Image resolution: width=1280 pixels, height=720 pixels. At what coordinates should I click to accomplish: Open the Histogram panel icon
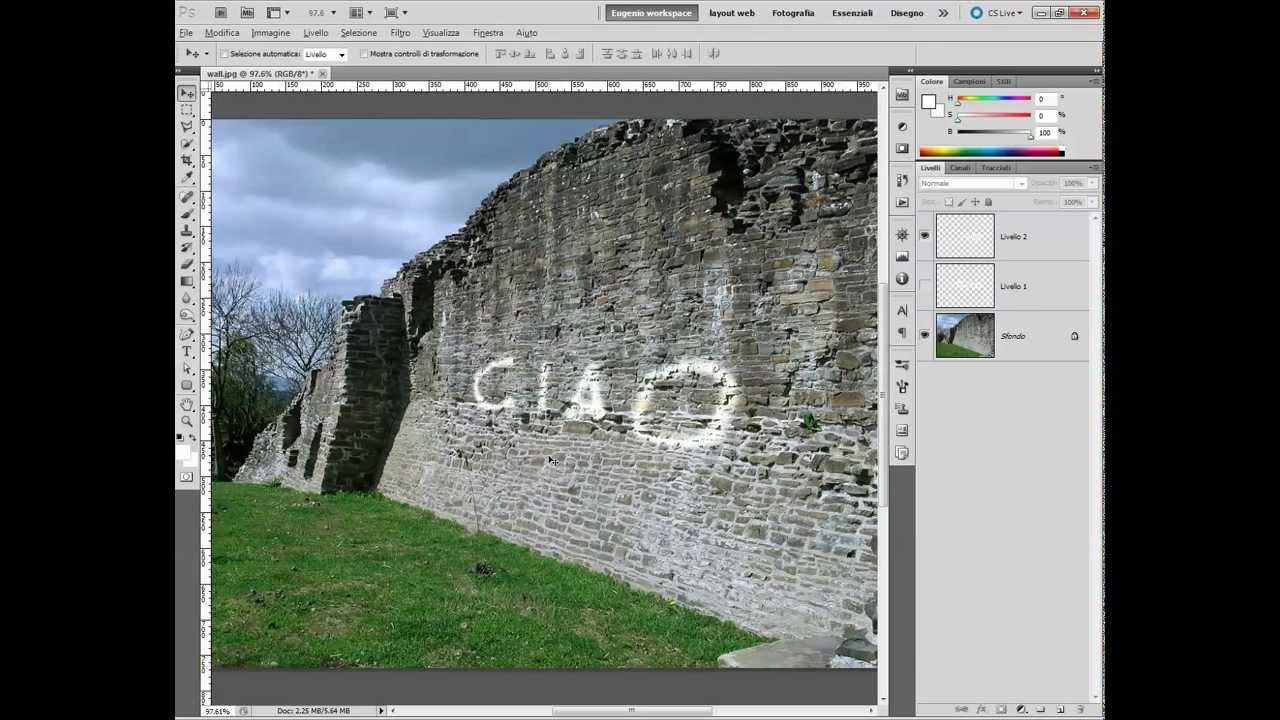point(902,257)
